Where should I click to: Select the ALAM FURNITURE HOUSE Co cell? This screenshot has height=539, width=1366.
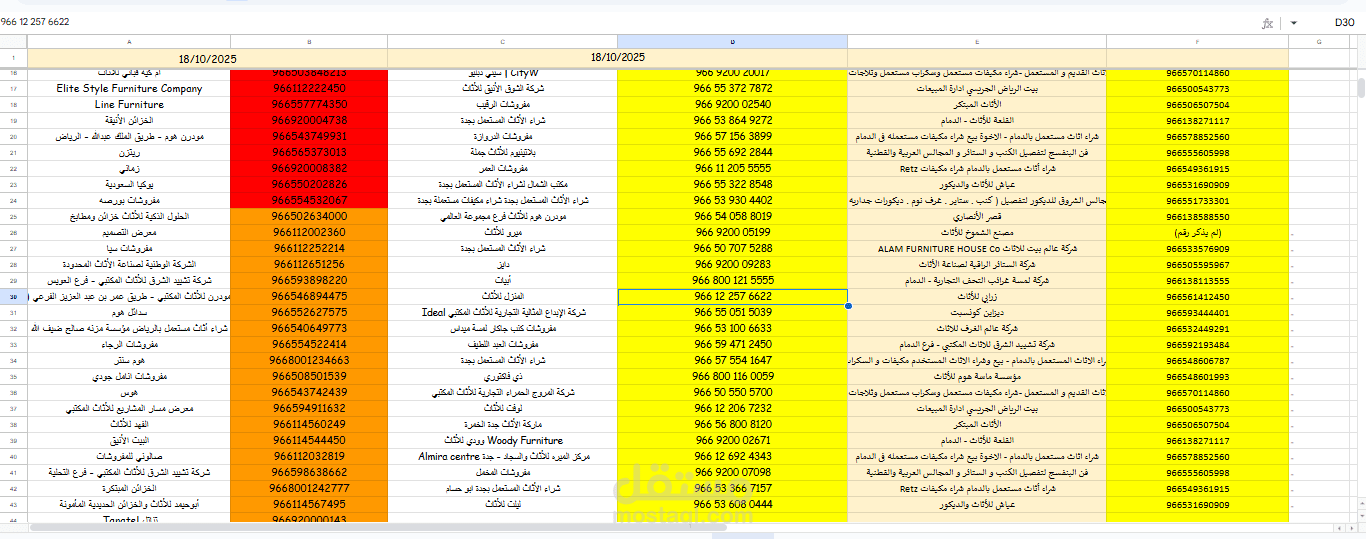point(977,248)
